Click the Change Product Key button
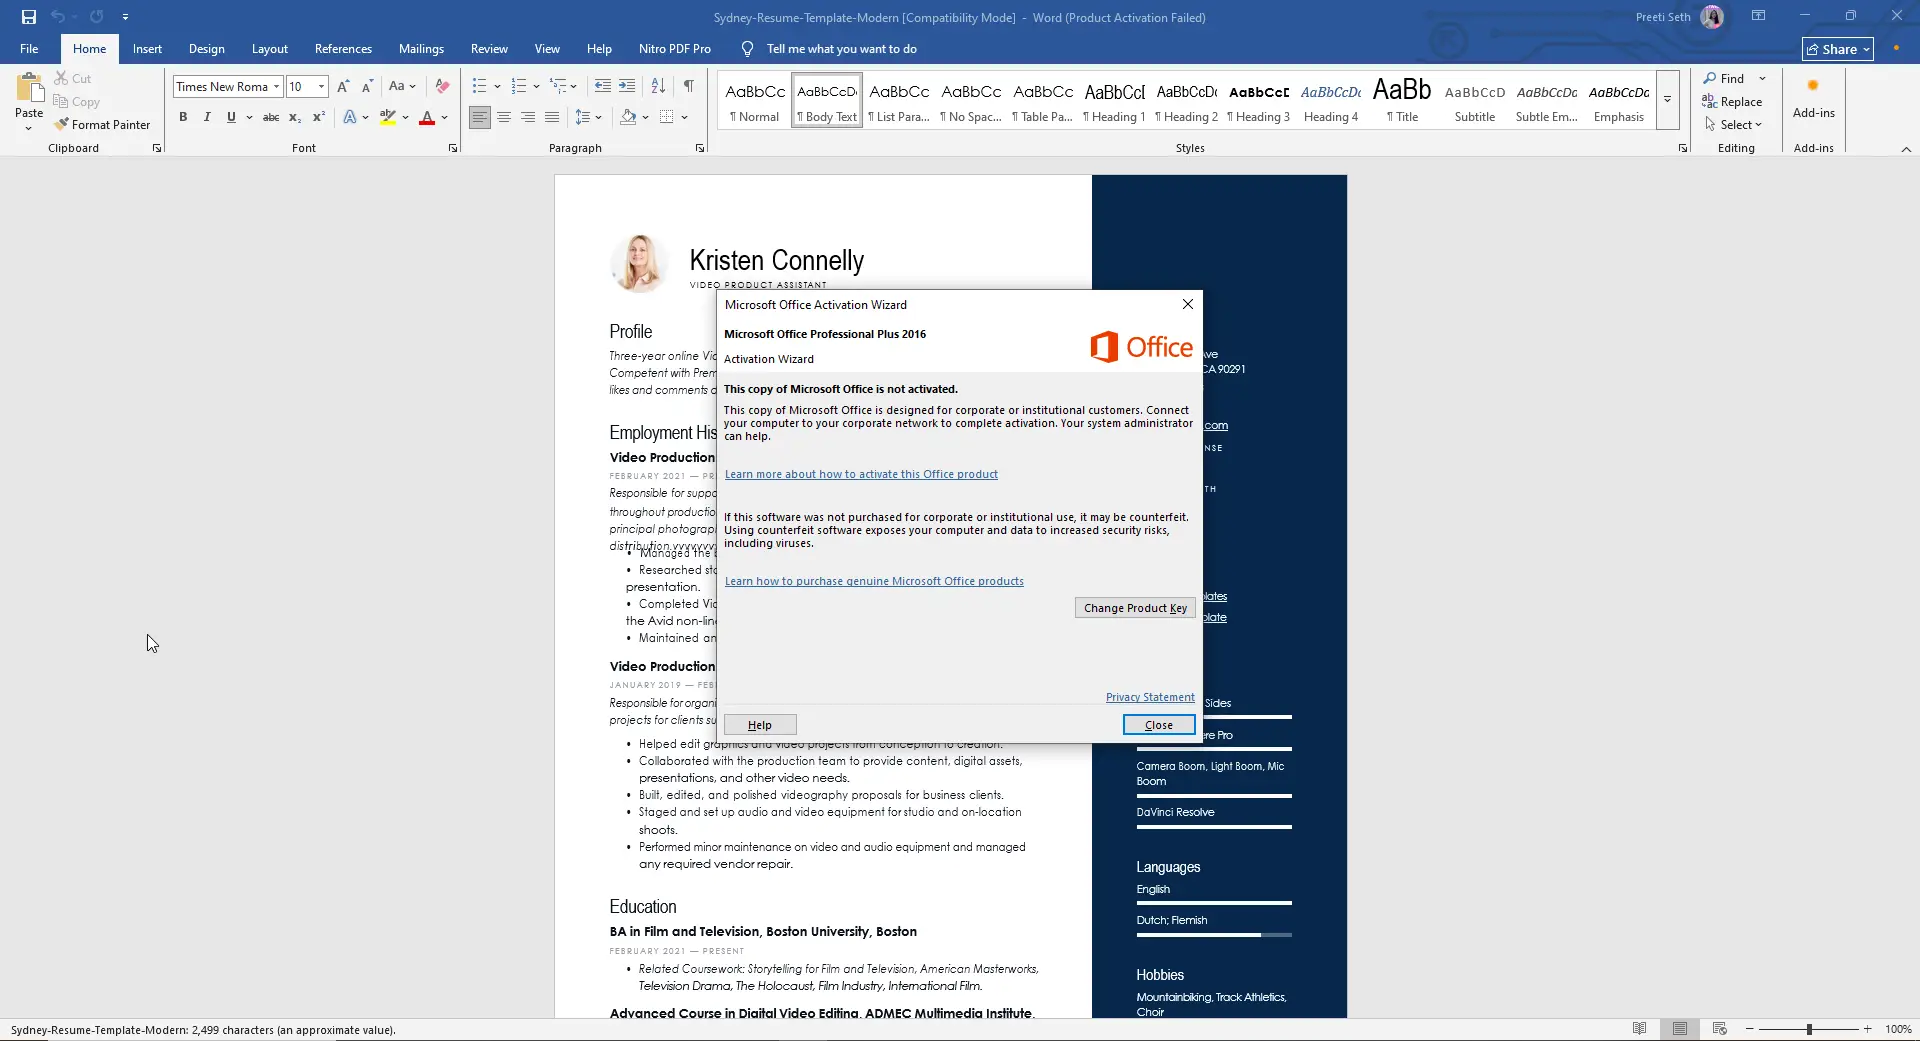This screenshot has width=1920, height=1041. 1135,608
